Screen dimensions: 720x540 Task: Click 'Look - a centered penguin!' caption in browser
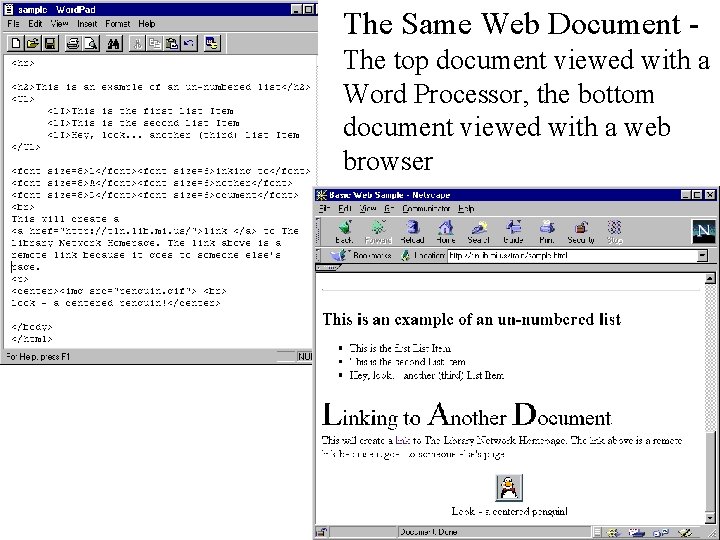tap(510, 511)
